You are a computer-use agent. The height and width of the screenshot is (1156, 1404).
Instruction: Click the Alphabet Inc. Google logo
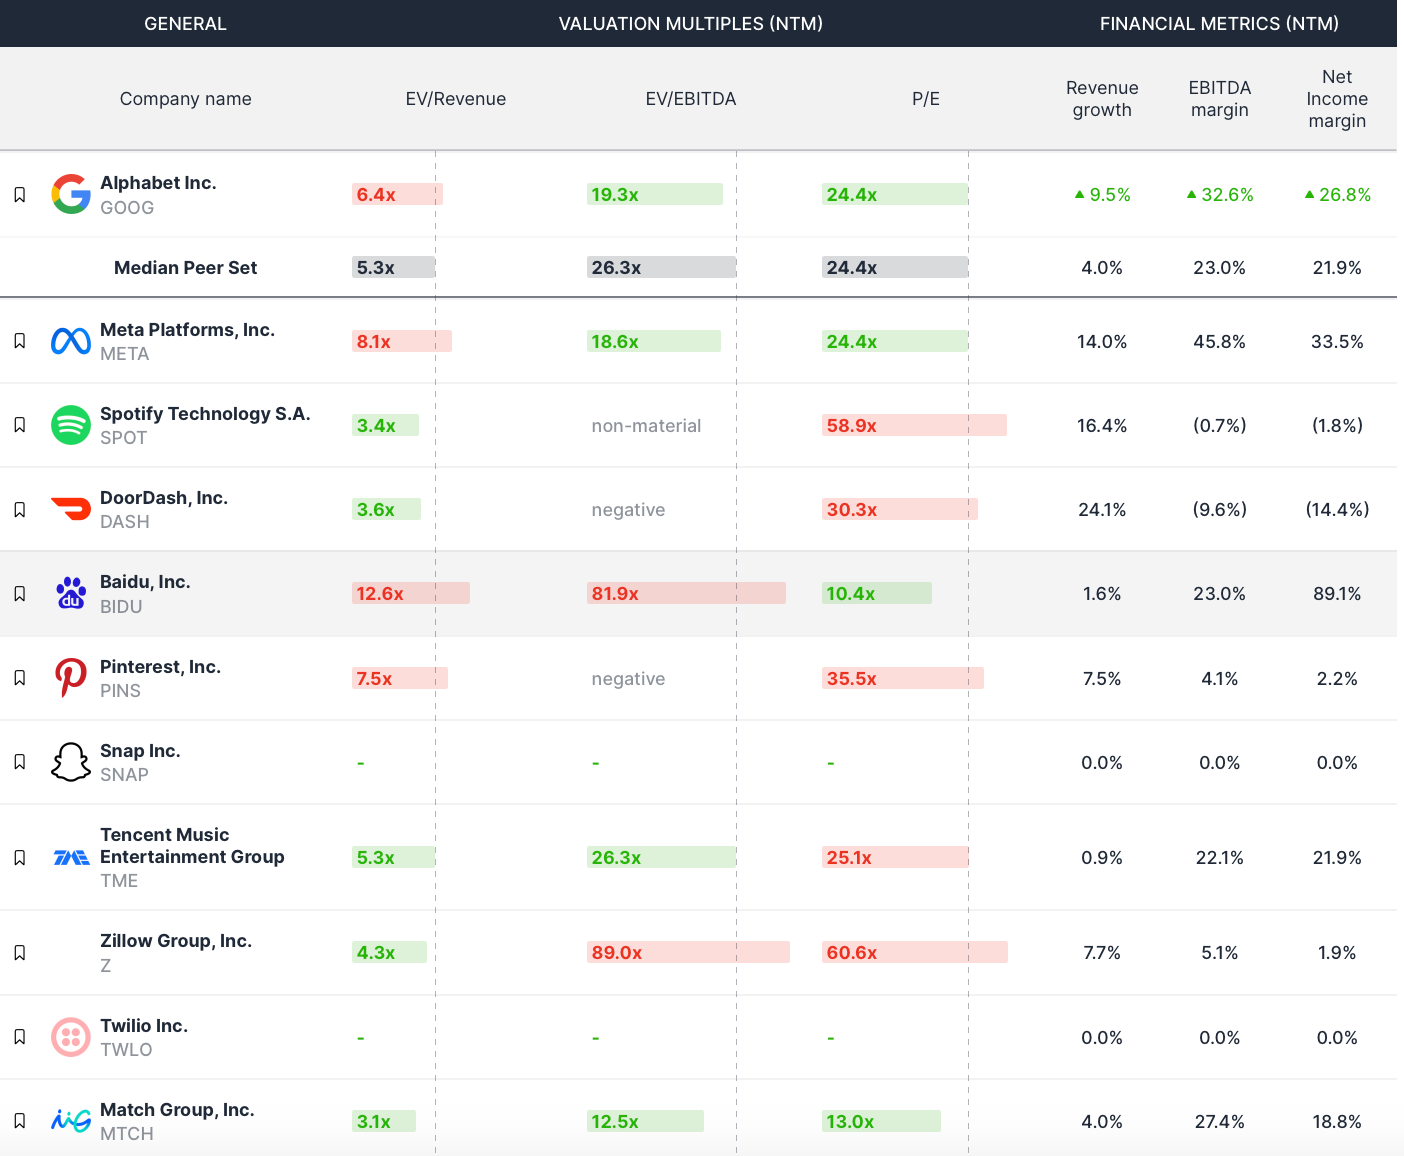70,194
